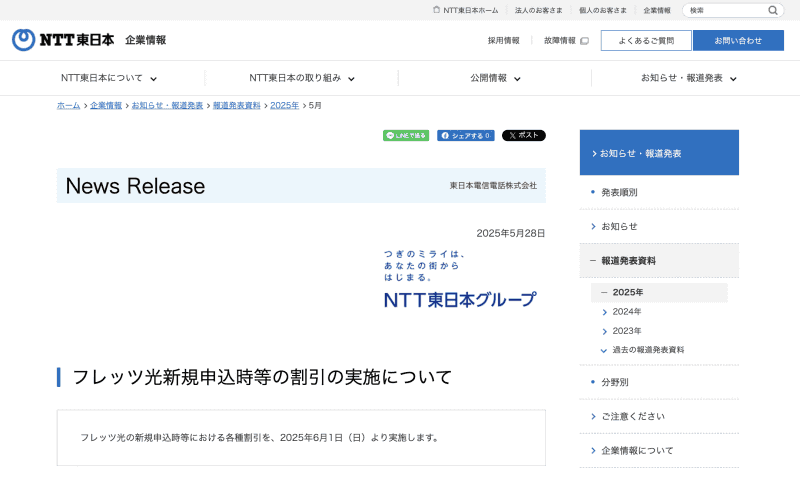Click the NTT East circular logo icon

pos(23,40)
